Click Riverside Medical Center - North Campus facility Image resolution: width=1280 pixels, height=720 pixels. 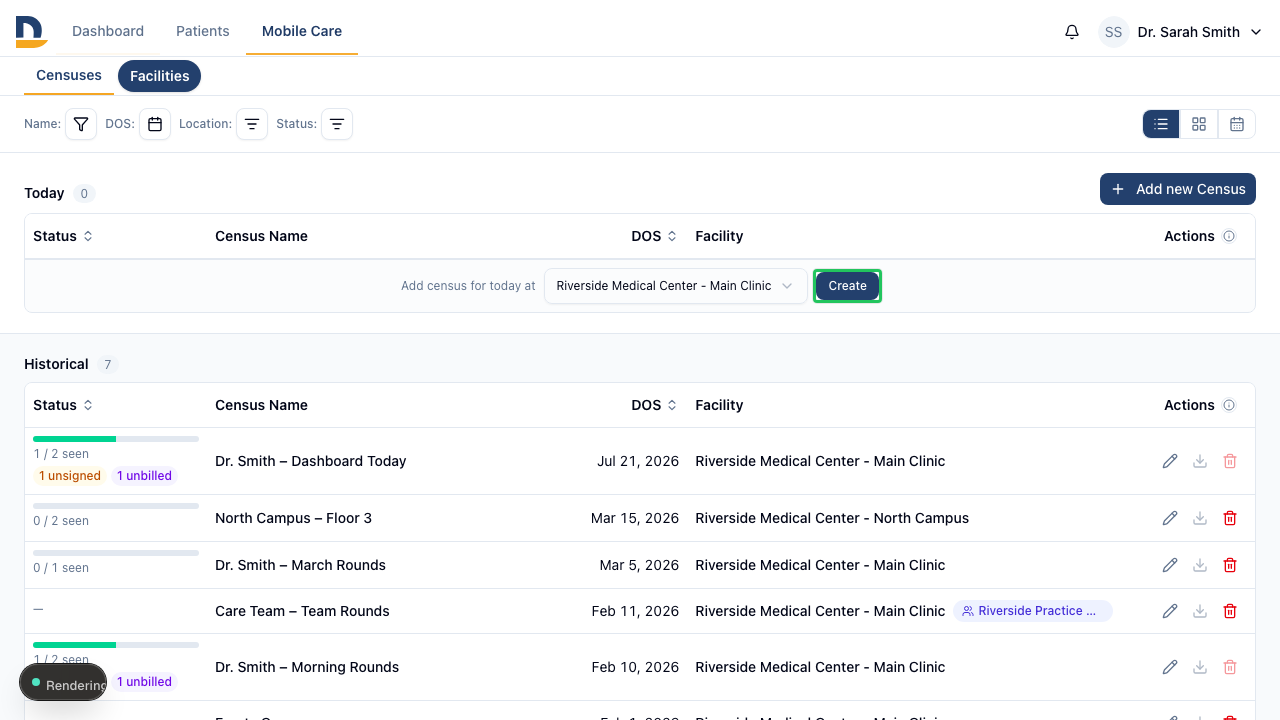tap(832, 518)
